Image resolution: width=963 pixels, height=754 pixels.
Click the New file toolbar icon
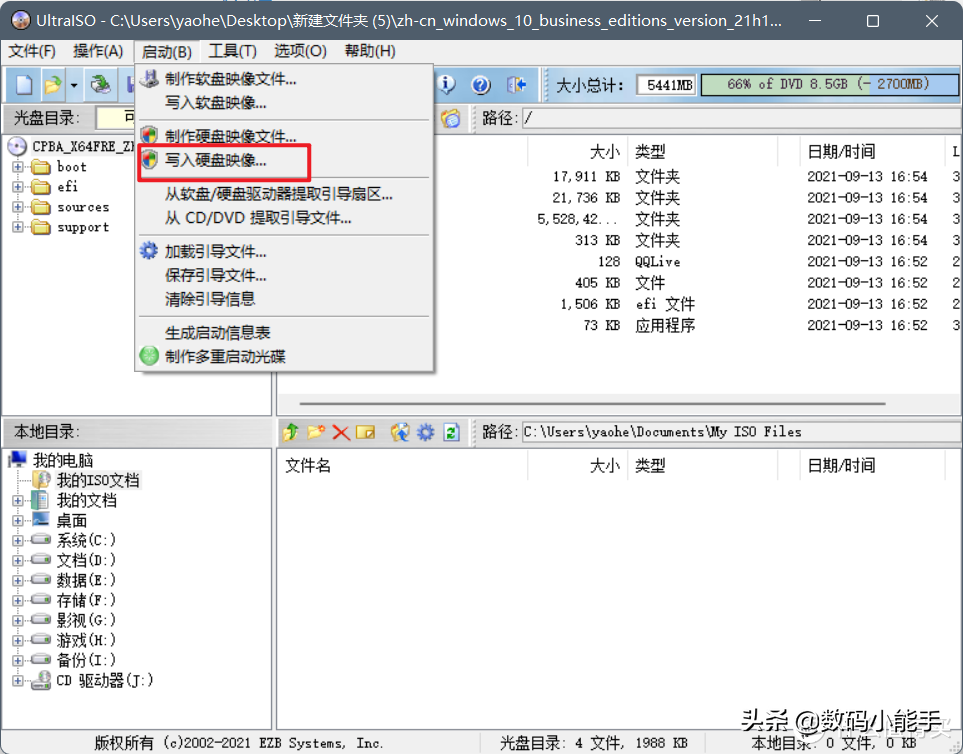click(x=23, y=85)
